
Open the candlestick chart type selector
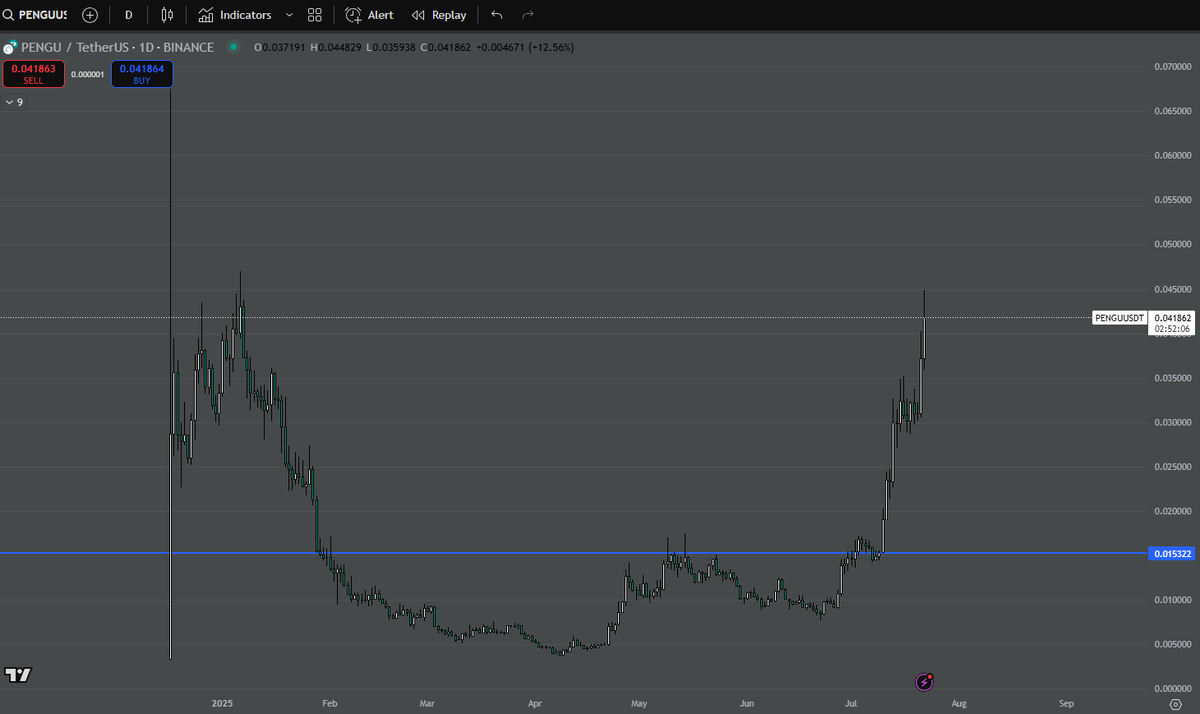point(167,15)
